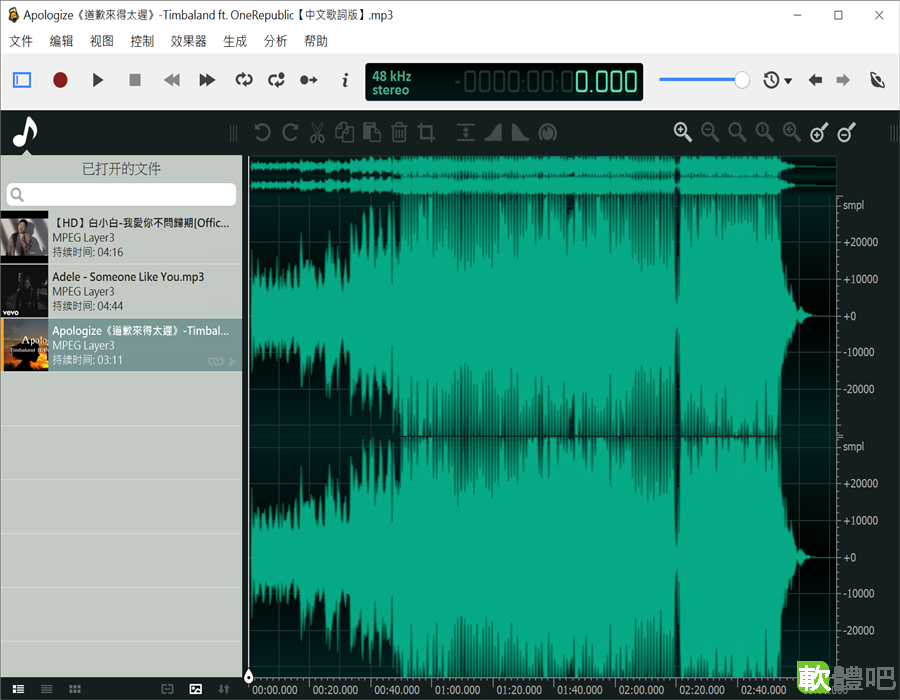Open the 效果器 menu

click(x=188, y=41)
